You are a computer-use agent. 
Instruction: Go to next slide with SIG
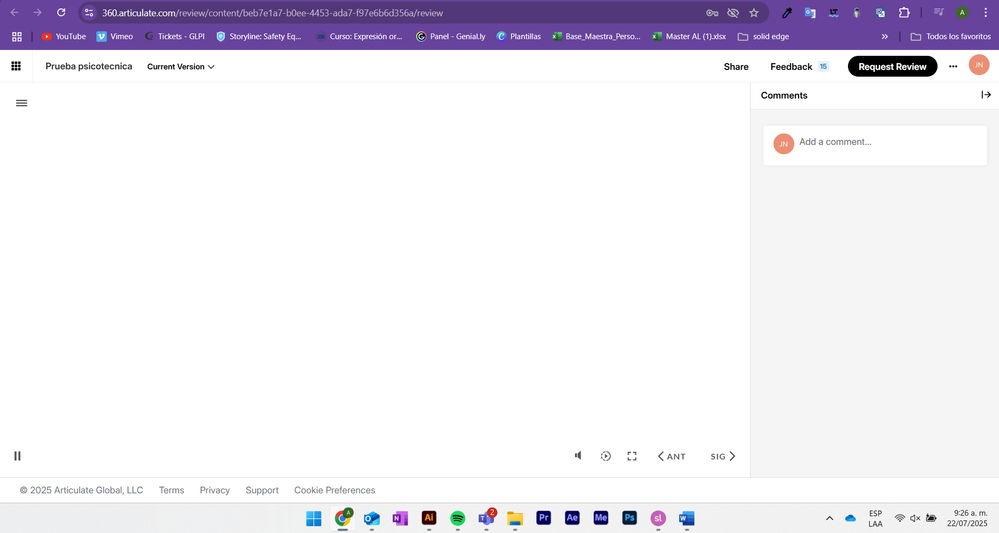[723, 457]
